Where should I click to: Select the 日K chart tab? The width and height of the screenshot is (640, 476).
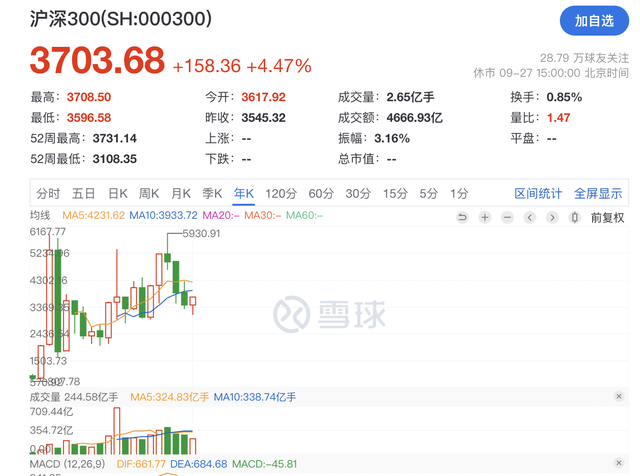(x=118, y=194)
